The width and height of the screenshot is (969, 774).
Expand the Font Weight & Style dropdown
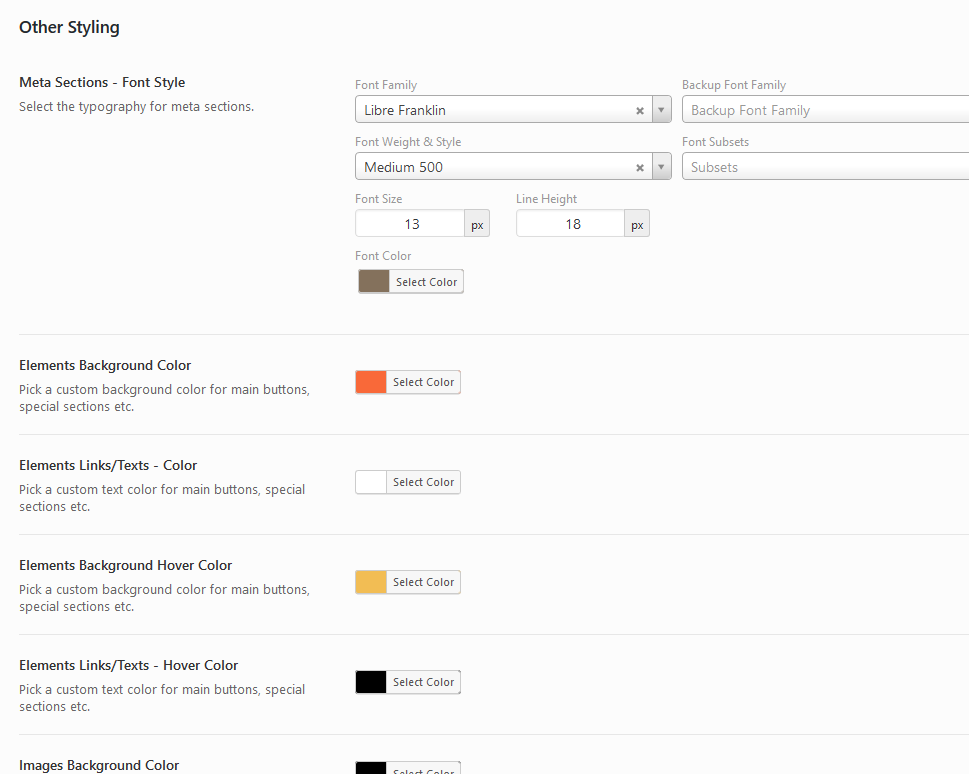pos(661,167)
